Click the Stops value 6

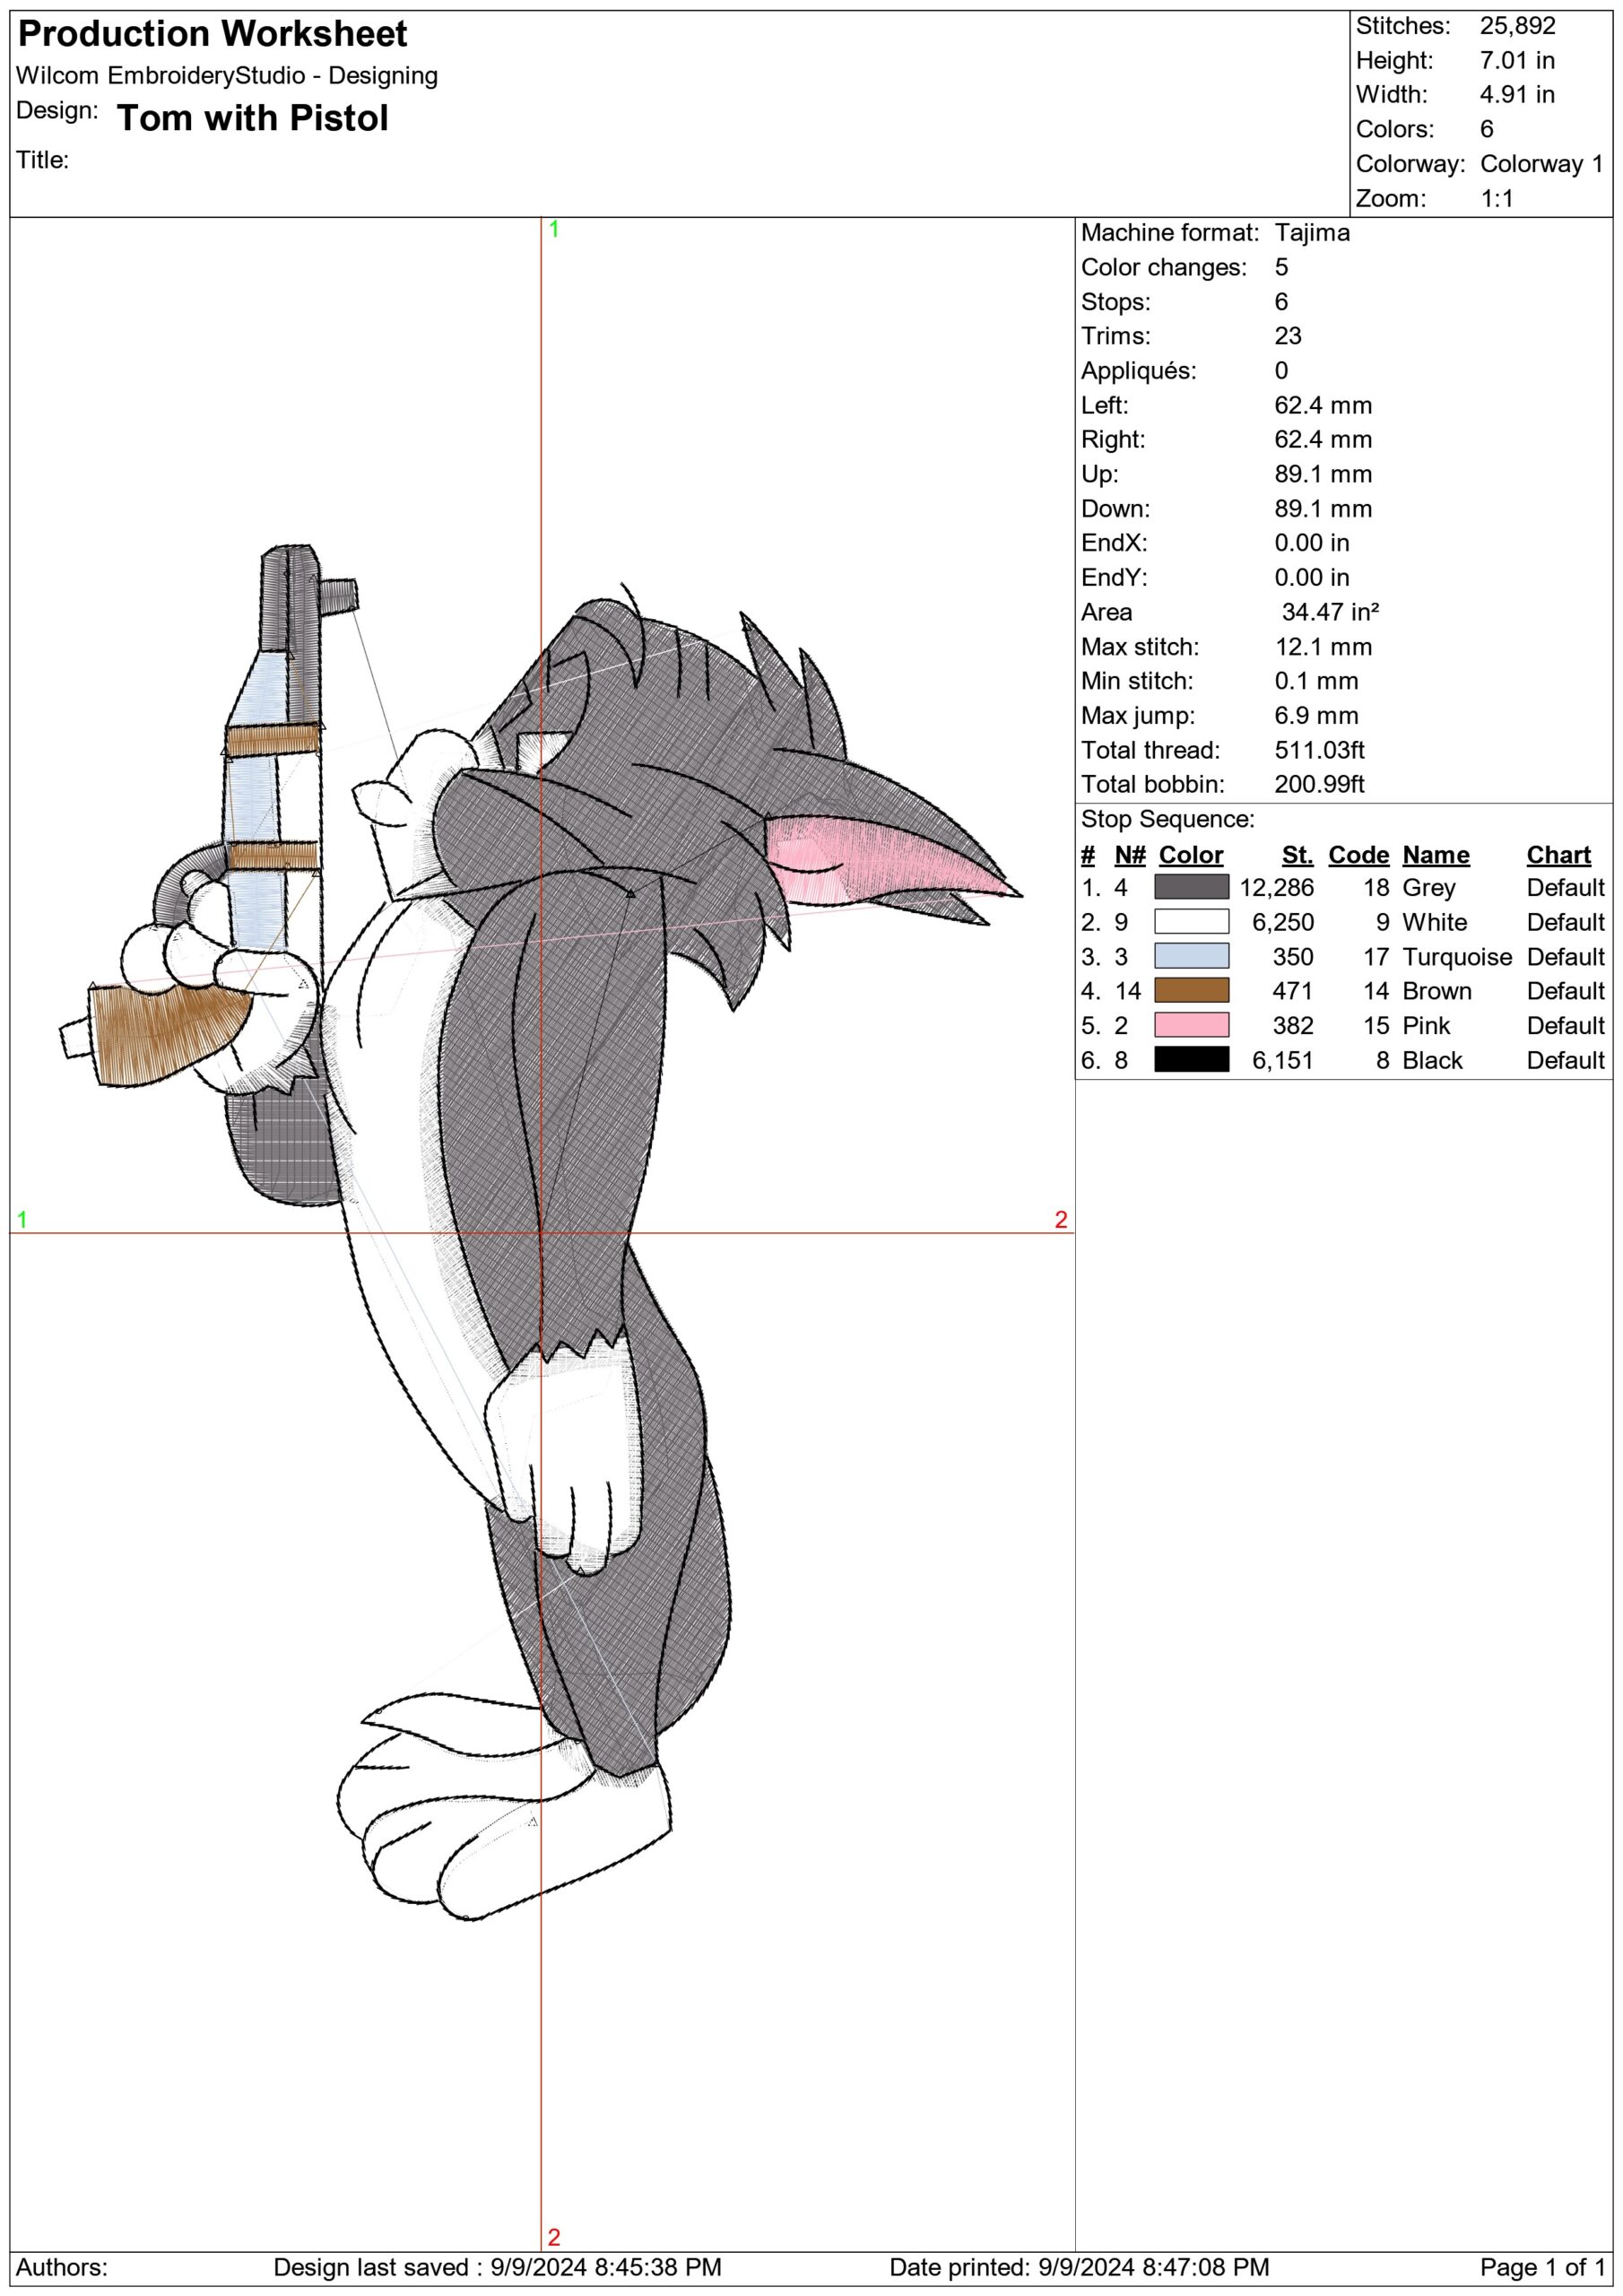click(1281, 302)
